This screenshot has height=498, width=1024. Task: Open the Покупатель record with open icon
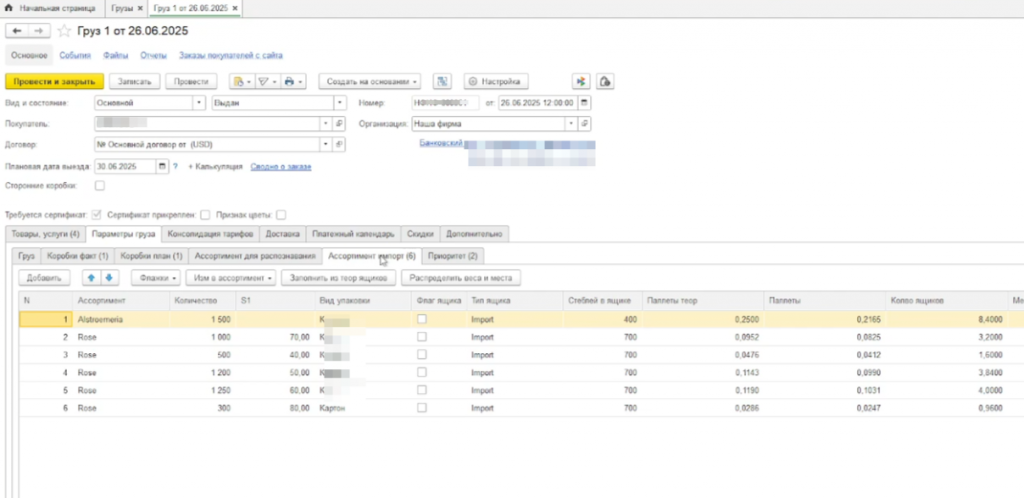tap(339, 124)
